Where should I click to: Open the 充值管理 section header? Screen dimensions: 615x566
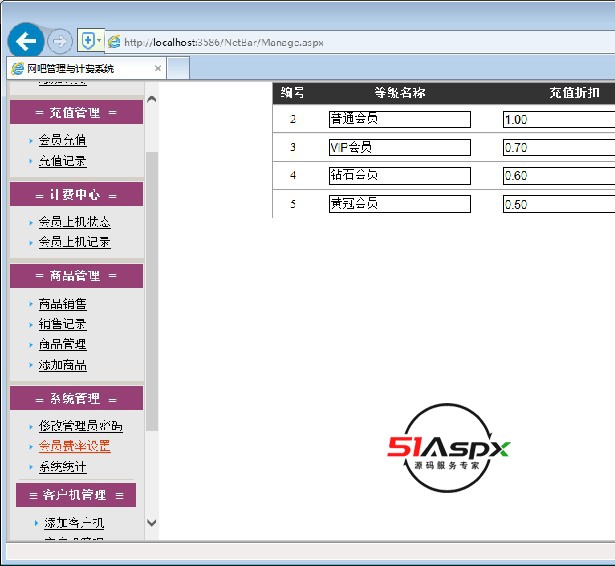[x=76, y=113]
